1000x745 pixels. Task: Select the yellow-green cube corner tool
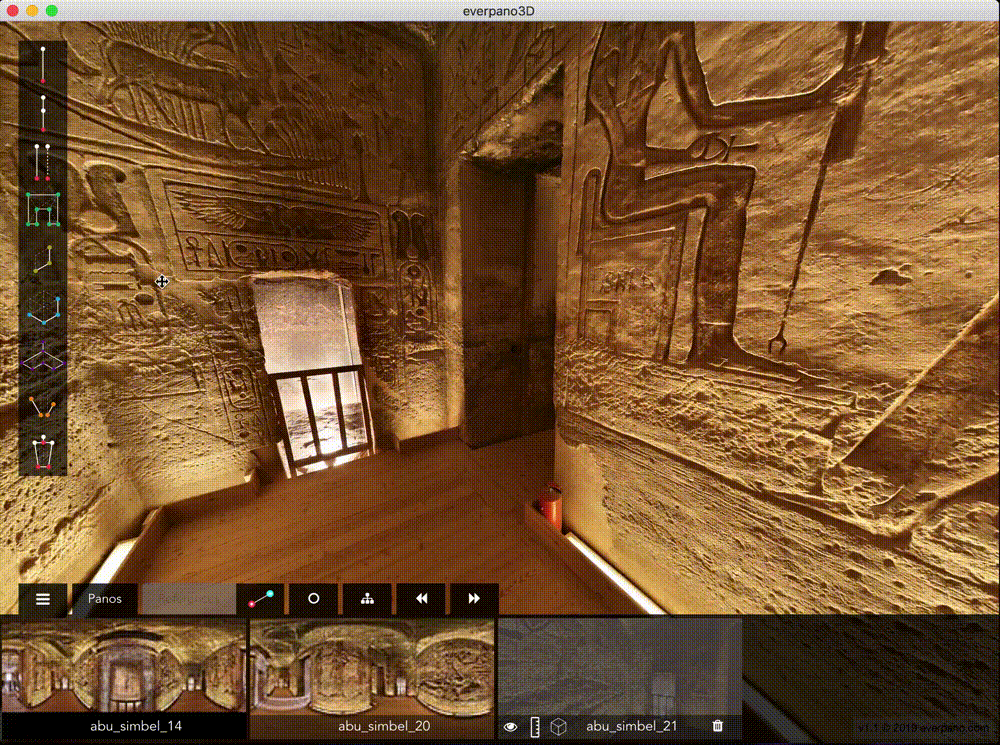43,258
